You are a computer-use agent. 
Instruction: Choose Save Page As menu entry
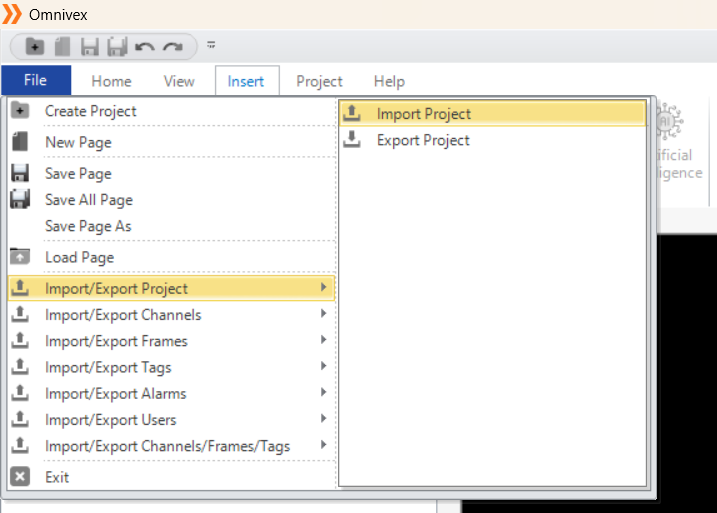click(x=171, y=226)
